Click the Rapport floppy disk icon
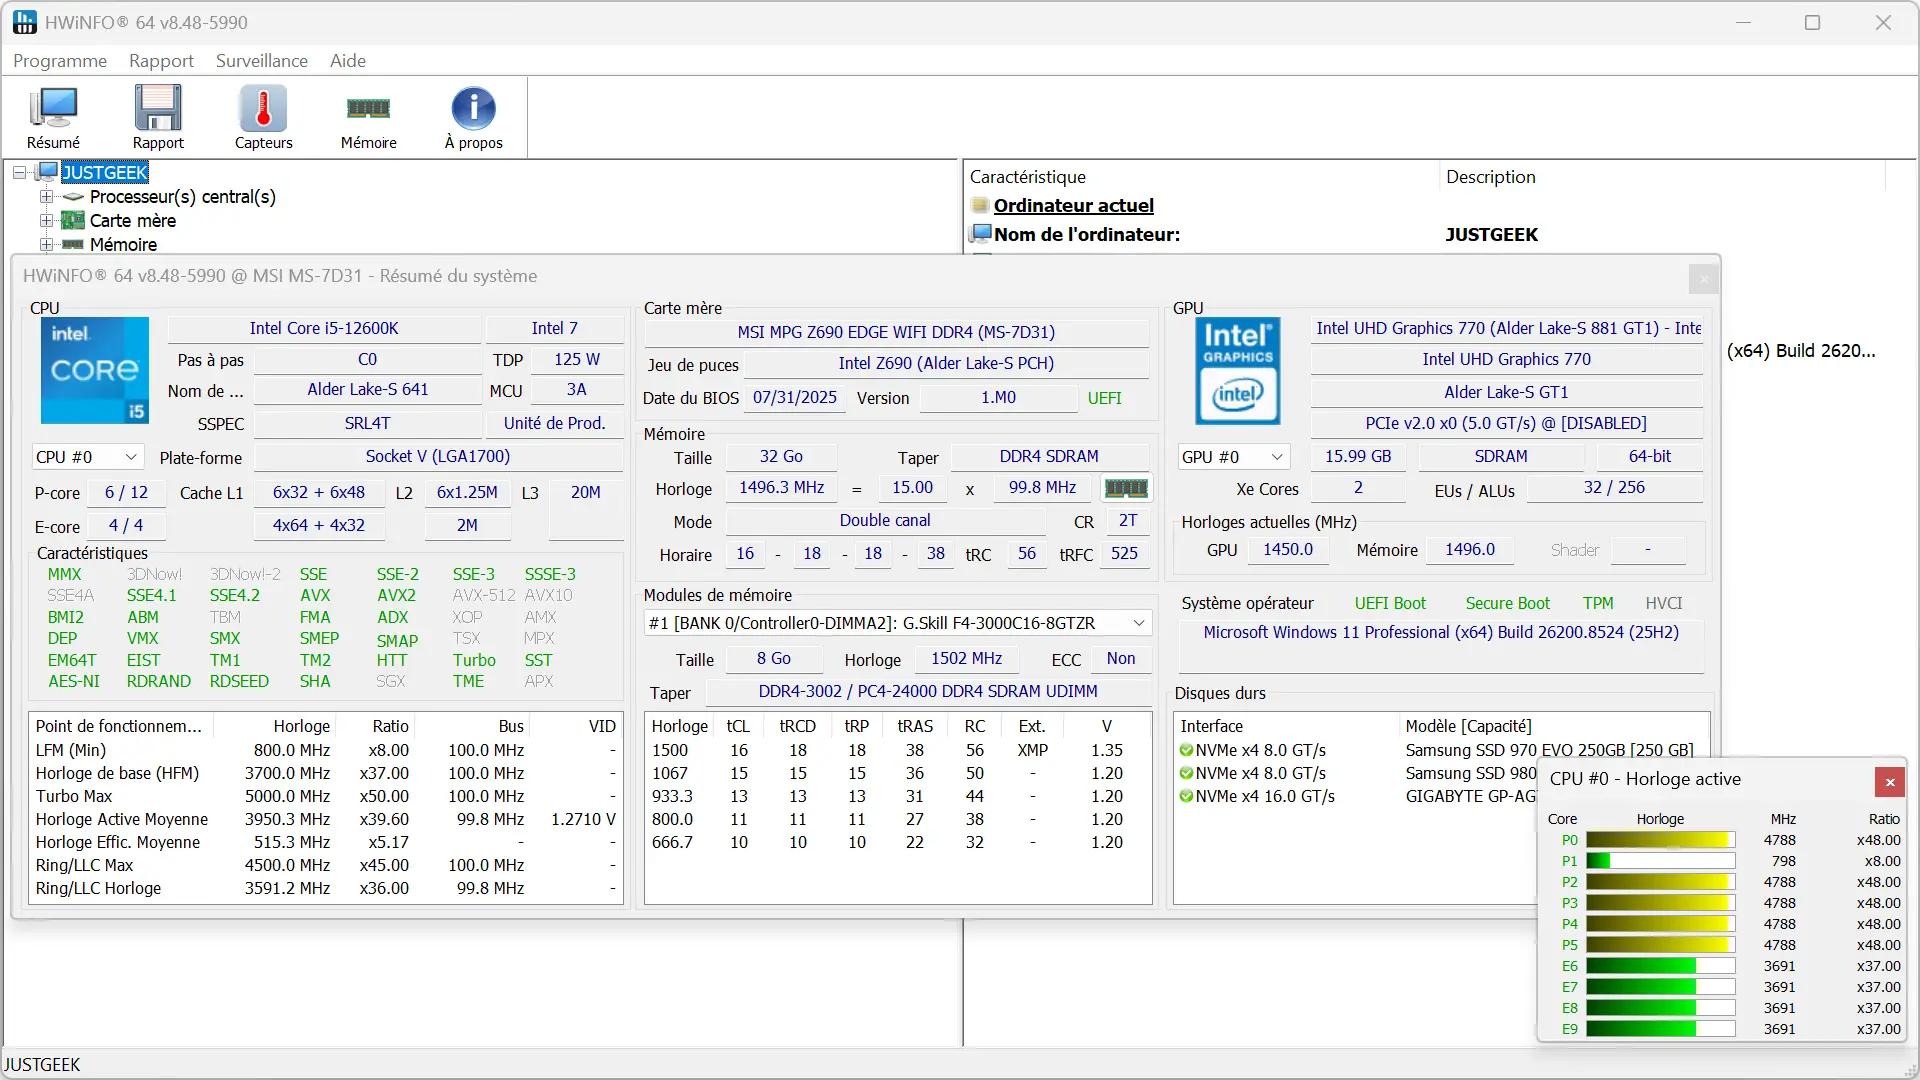This screenshot has height=1080, width=1920. pyautogui.click(x=158, y=108)
